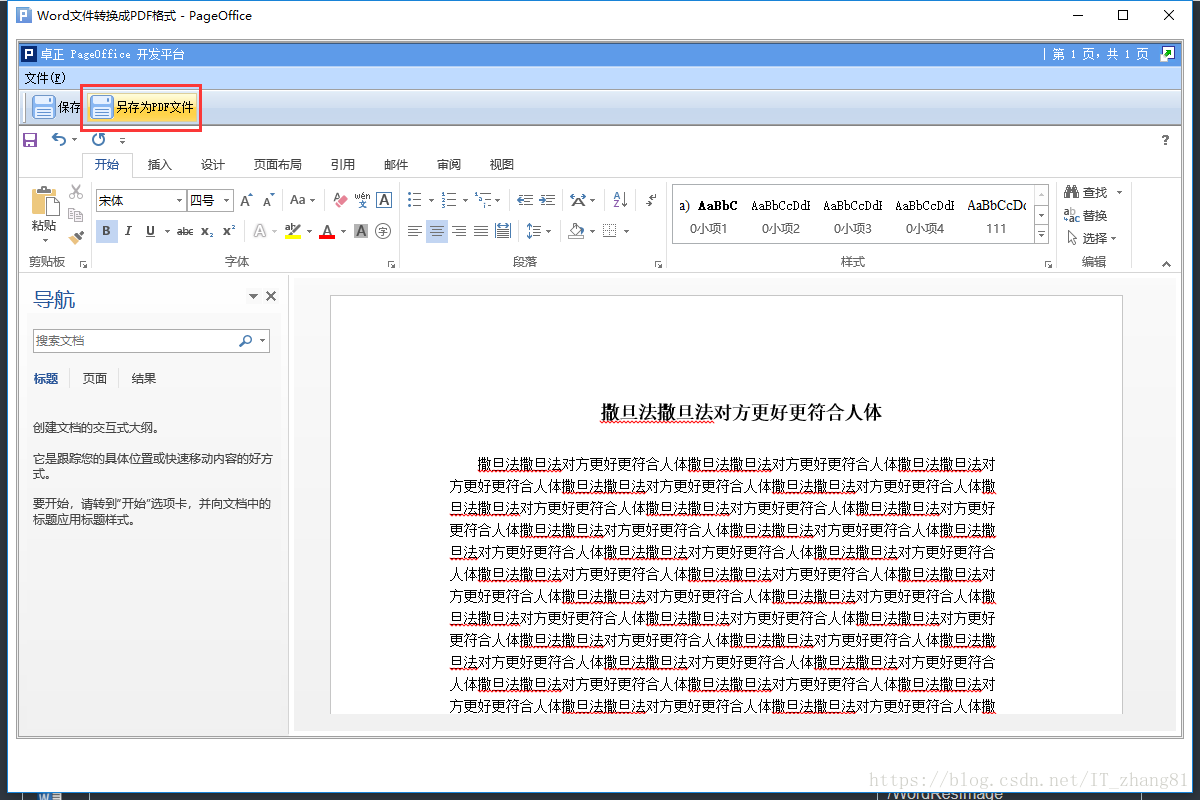The image size is (1200, 800).
Task: Click the Cut scissors icon
Action: click(x=76, y=192)
